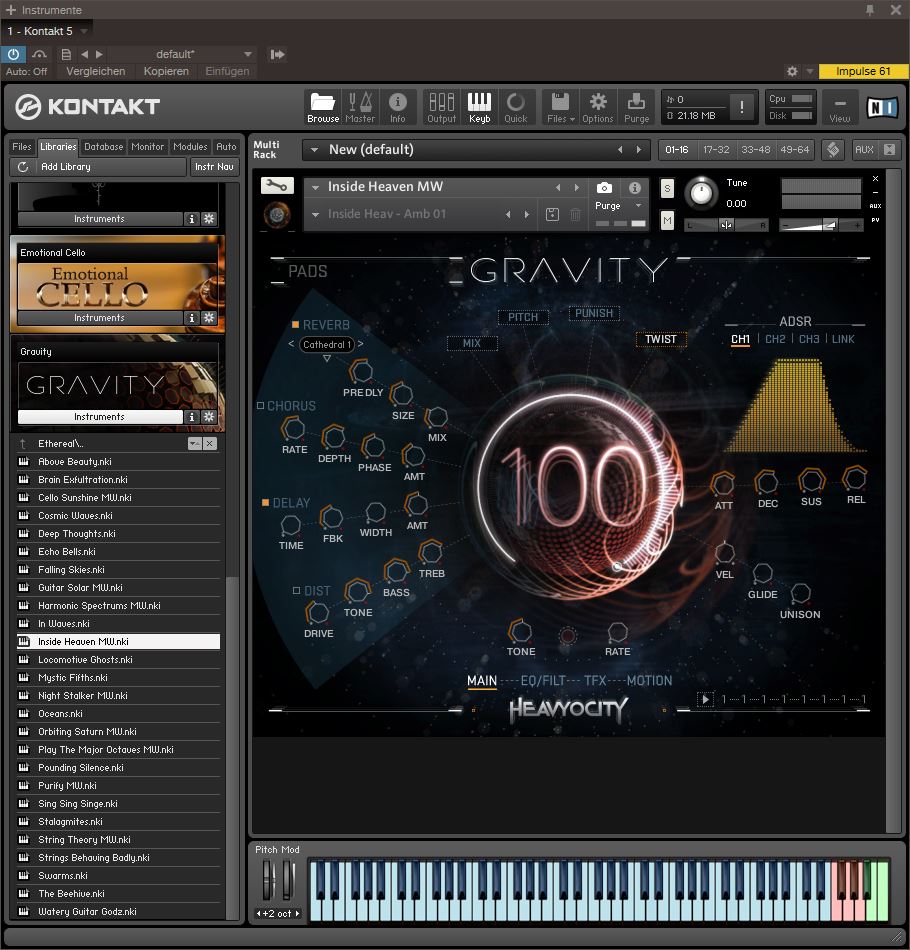The image size is (910, 950).
Task: Open instrument edit mode with the wrench icon
Action: (277, 185)
